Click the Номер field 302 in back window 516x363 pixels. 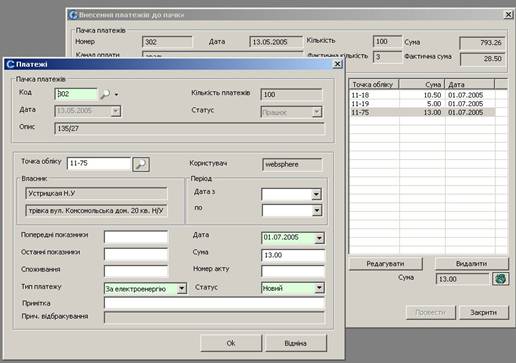tap(167, 42)
